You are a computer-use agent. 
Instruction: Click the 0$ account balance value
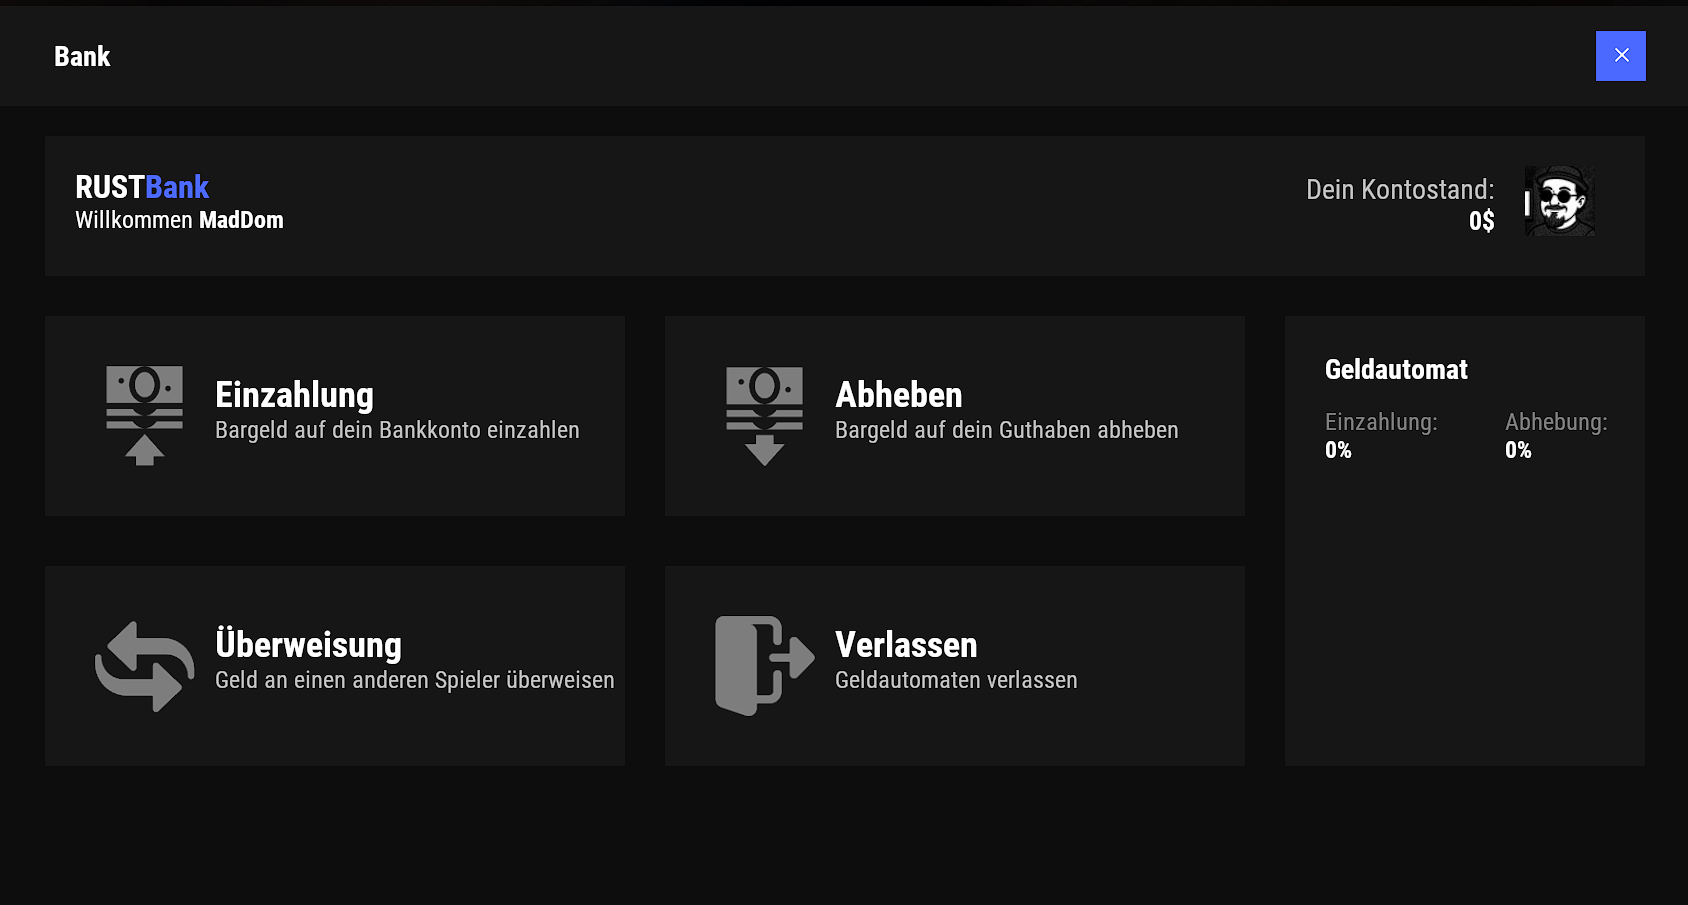click(x=1481, y=221)
